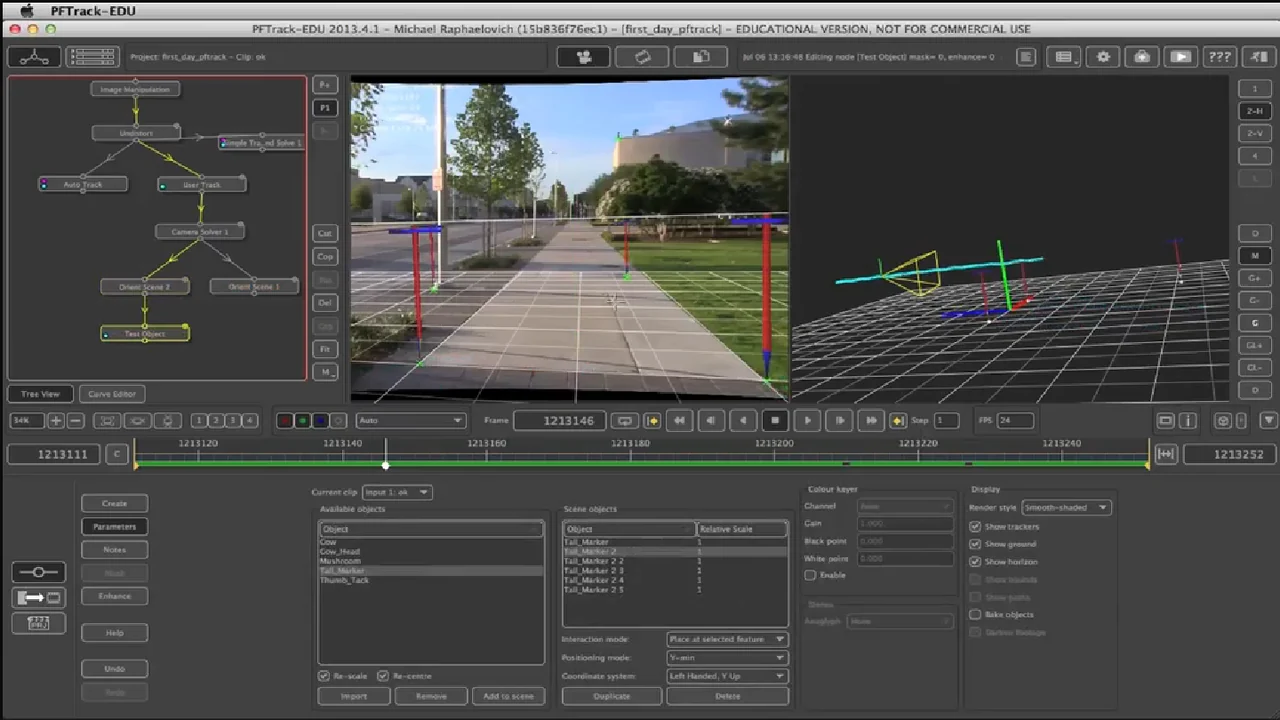
Task: Switch to the Tree View tab
Action: [41, 394]
